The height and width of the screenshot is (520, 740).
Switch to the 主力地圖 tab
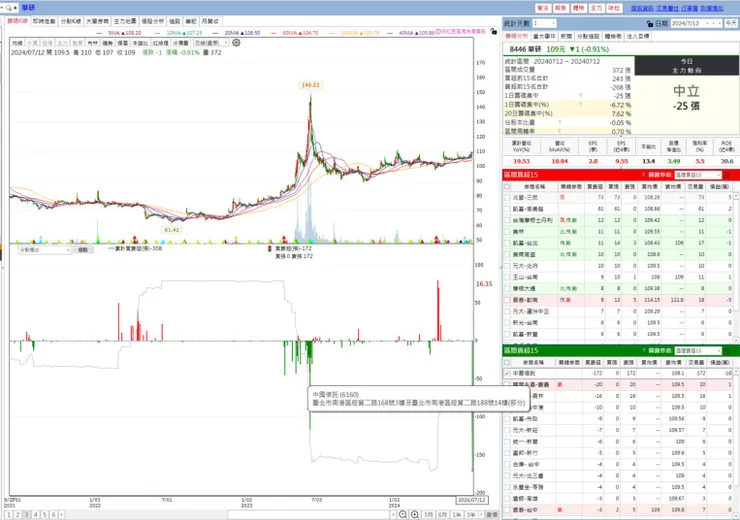(x=125, y=21)
